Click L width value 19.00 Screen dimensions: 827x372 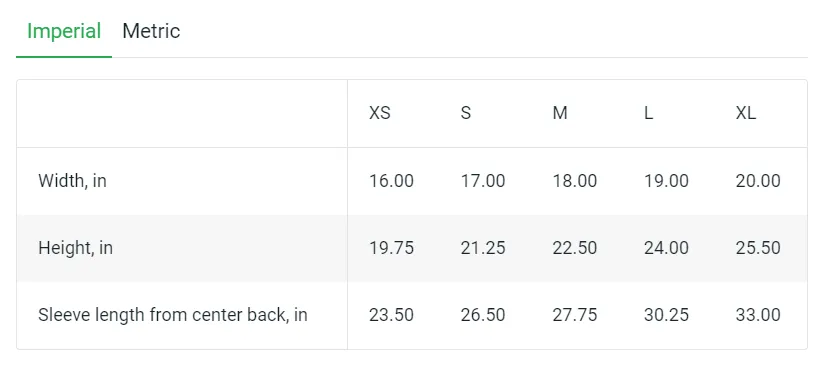pos(666,181)
